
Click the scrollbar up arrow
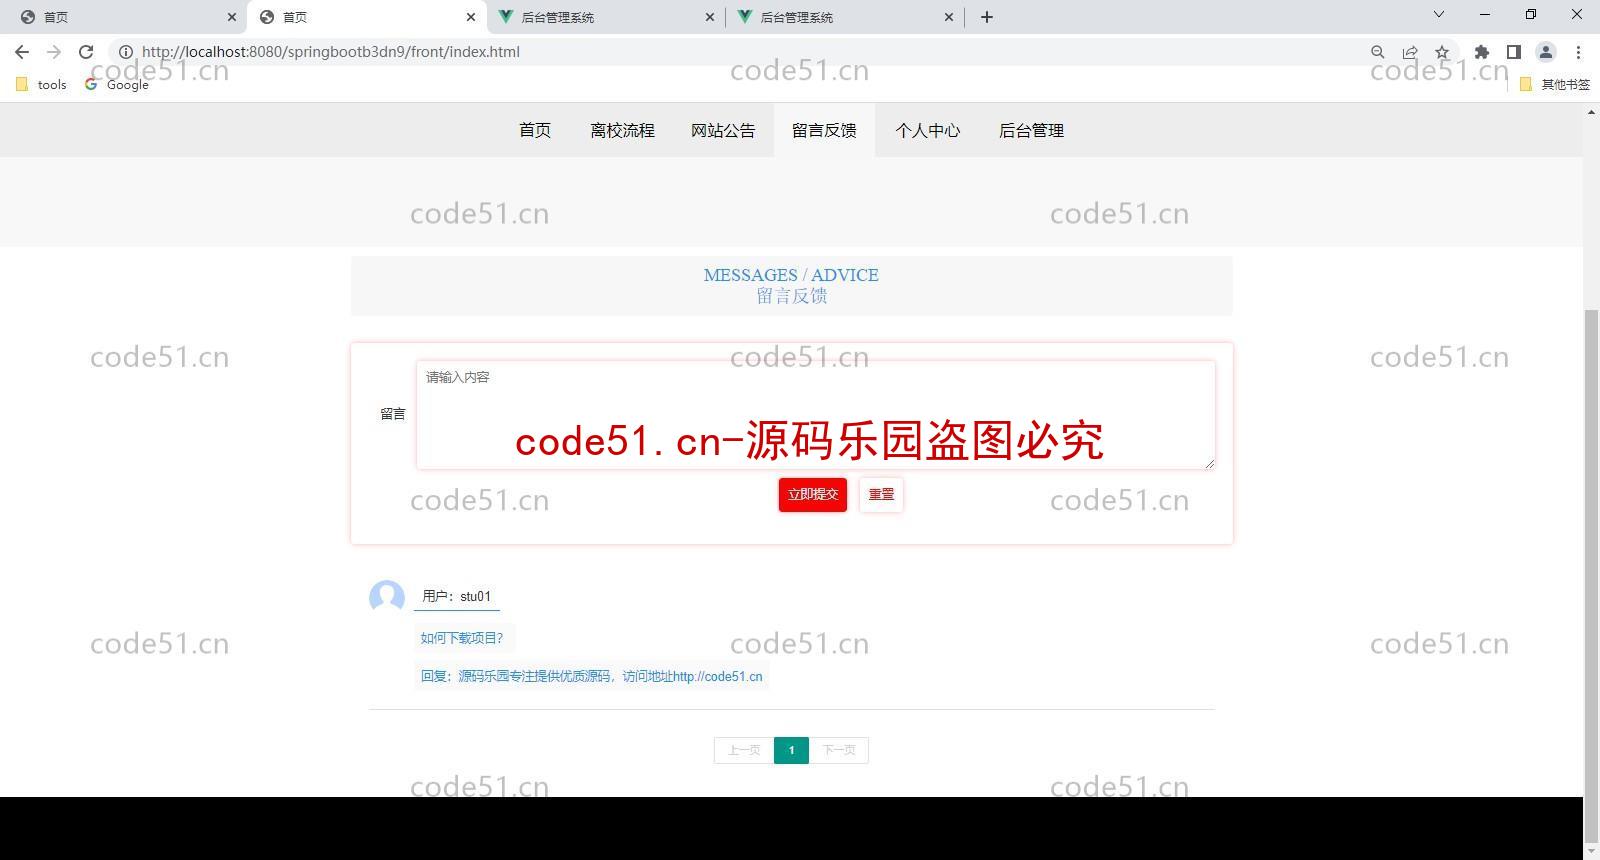coord(1591,111)
